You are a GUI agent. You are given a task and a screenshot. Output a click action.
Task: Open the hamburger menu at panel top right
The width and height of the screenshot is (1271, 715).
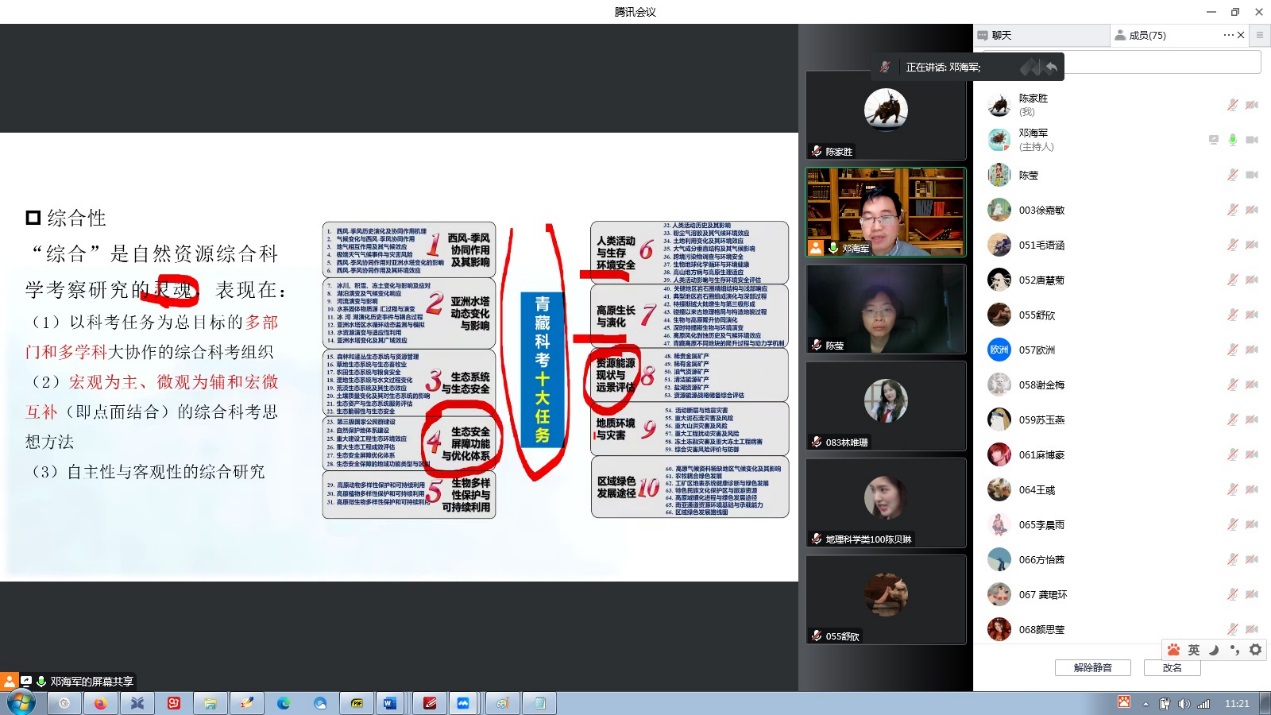click(x=1259, y=35)
